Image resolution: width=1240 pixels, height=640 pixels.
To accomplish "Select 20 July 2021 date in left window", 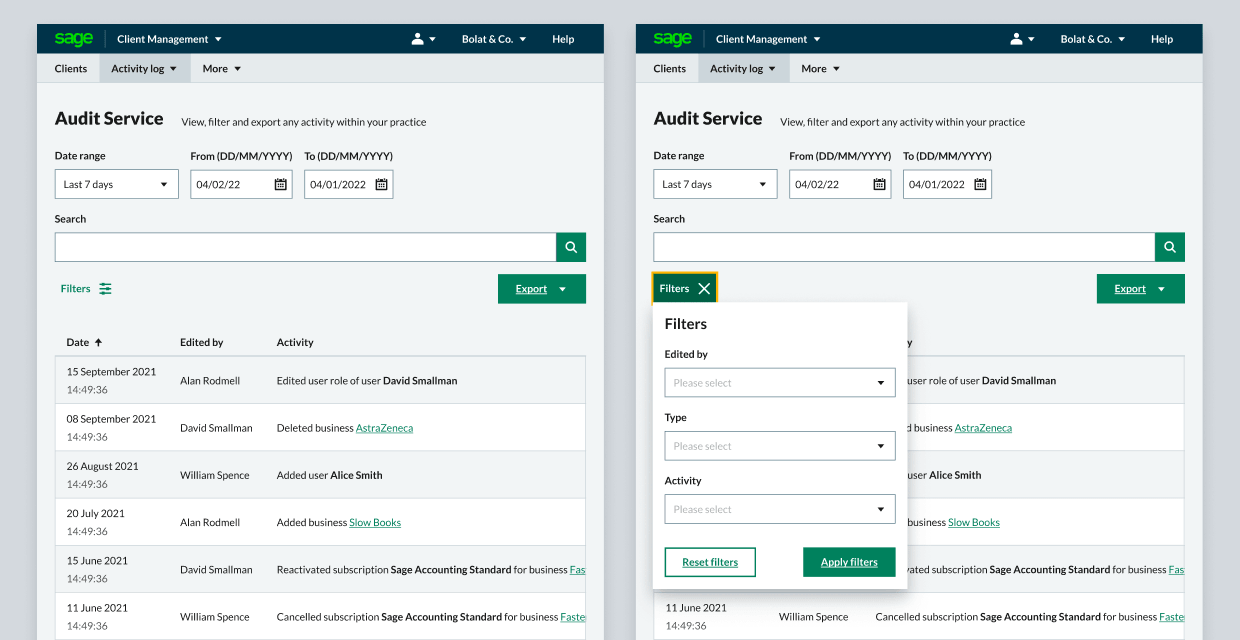I will pos(95,513).
